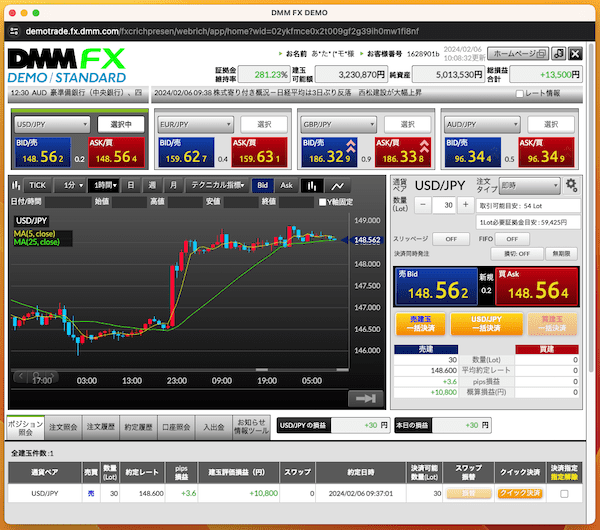
Task: Switch chart to candlestick display icon
Action: click(311, 186)
